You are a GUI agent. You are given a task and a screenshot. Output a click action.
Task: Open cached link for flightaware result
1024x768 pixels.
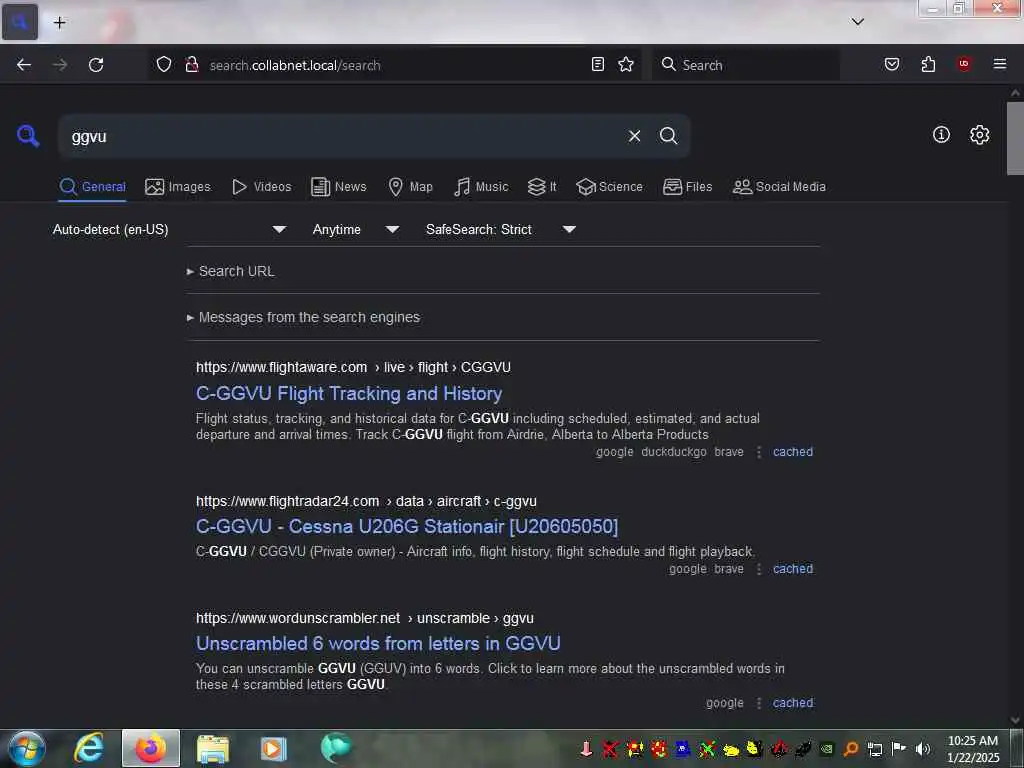point(793,452)
